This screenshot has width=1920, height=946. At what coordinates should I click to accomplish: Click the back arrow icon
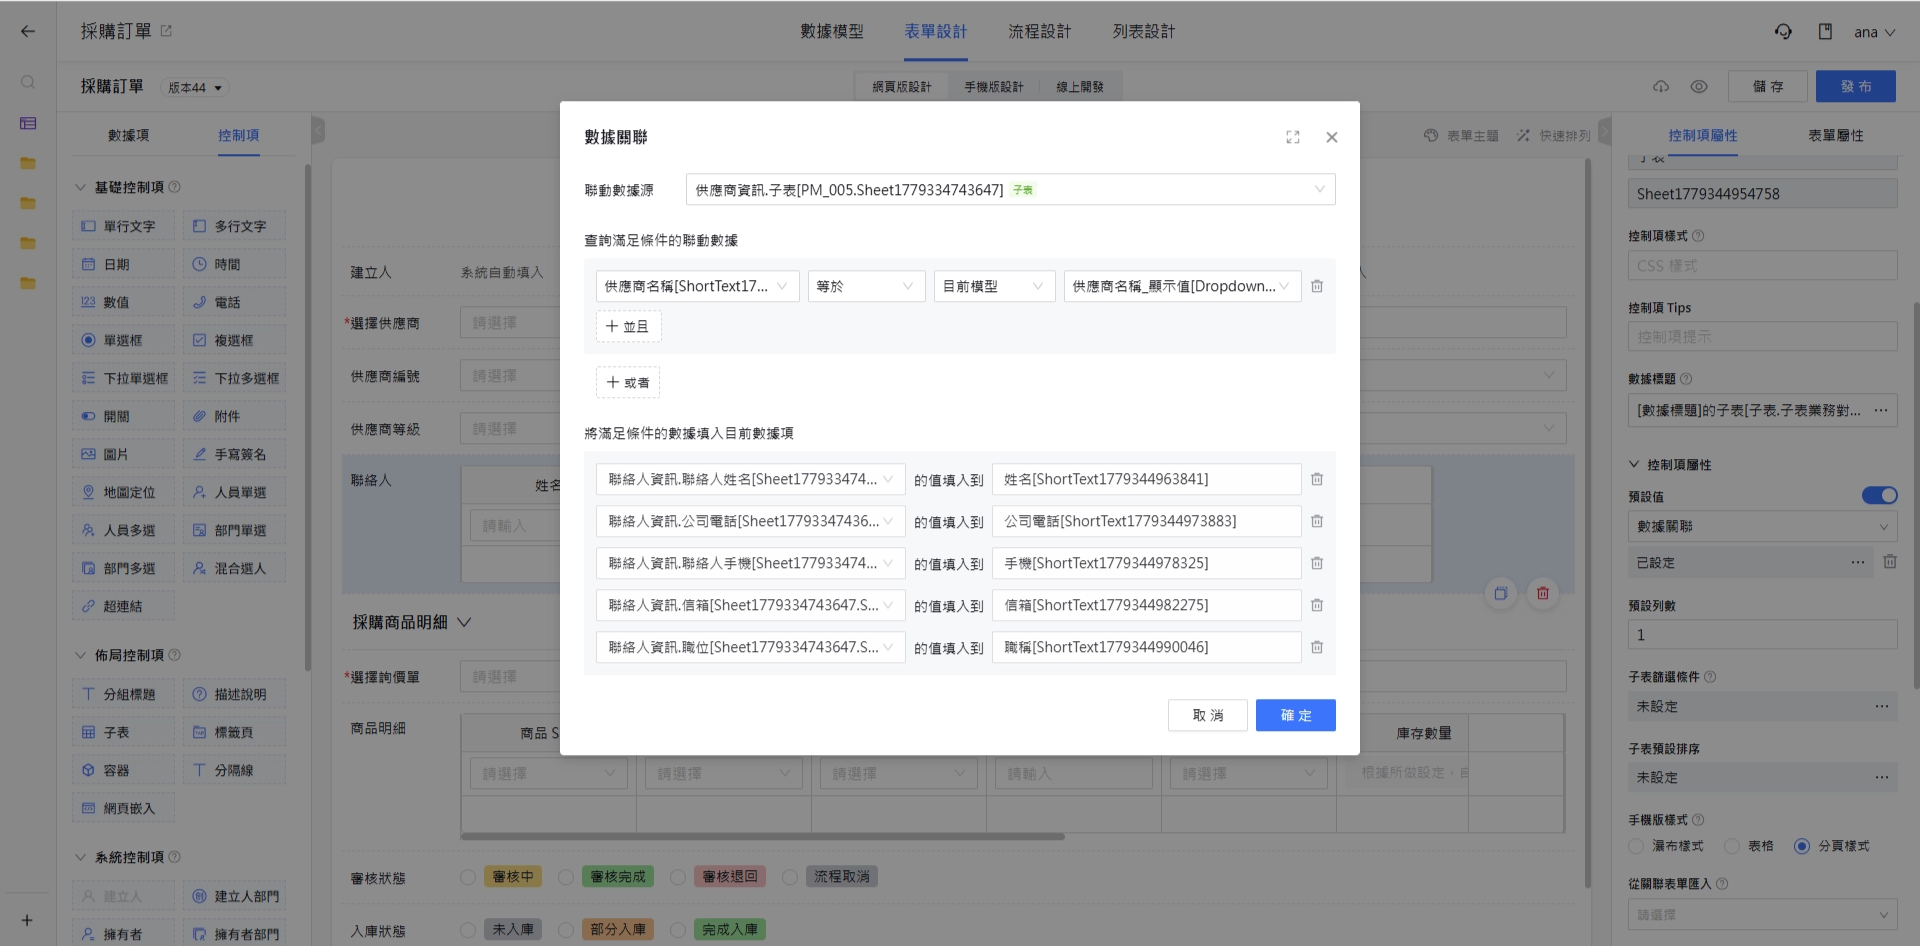pos(28,31)
